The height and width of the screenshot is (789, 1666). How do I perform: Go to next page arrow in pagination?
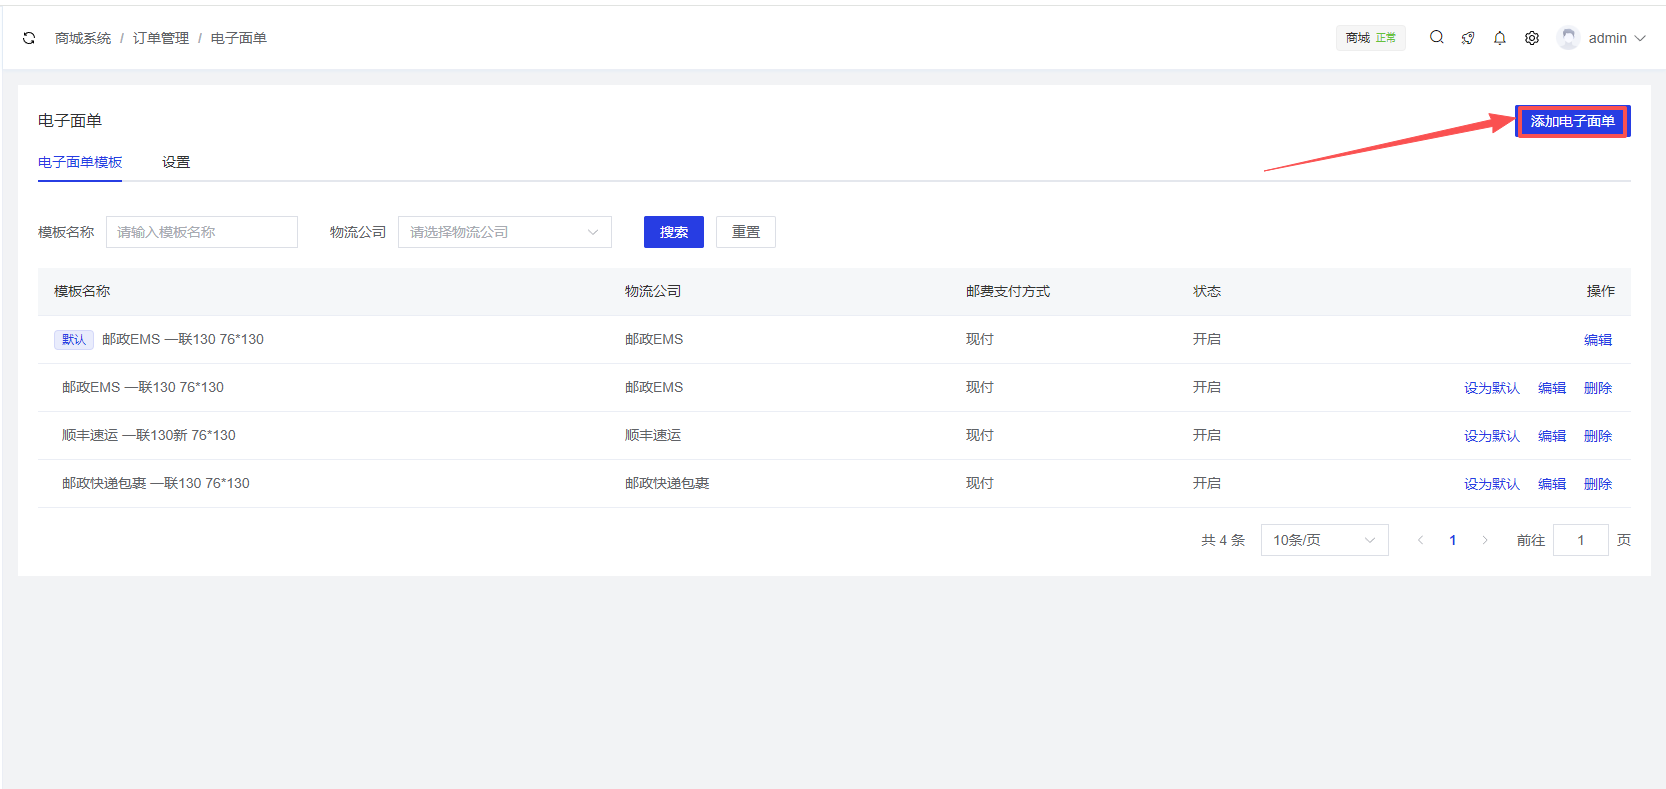[x=1485, y=540]
